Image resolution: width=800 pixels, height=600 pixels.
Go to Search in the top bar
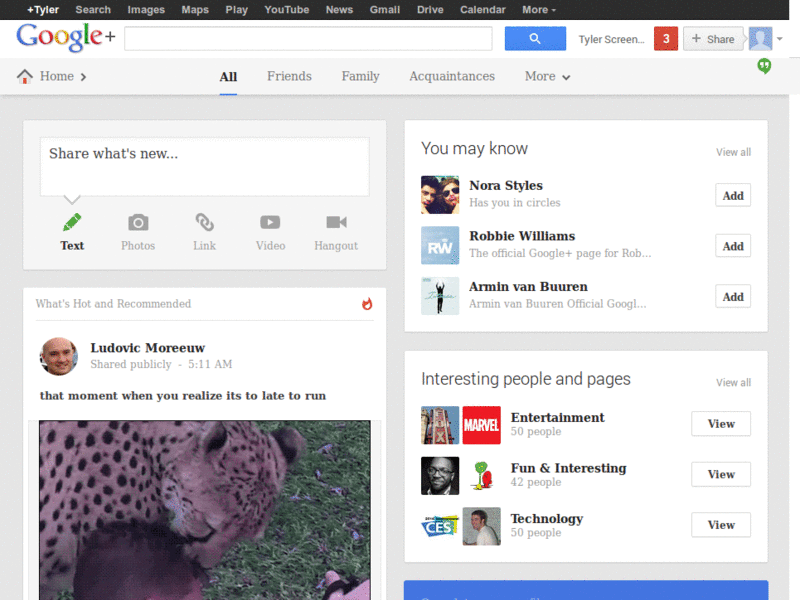click(x=93, y=10)
